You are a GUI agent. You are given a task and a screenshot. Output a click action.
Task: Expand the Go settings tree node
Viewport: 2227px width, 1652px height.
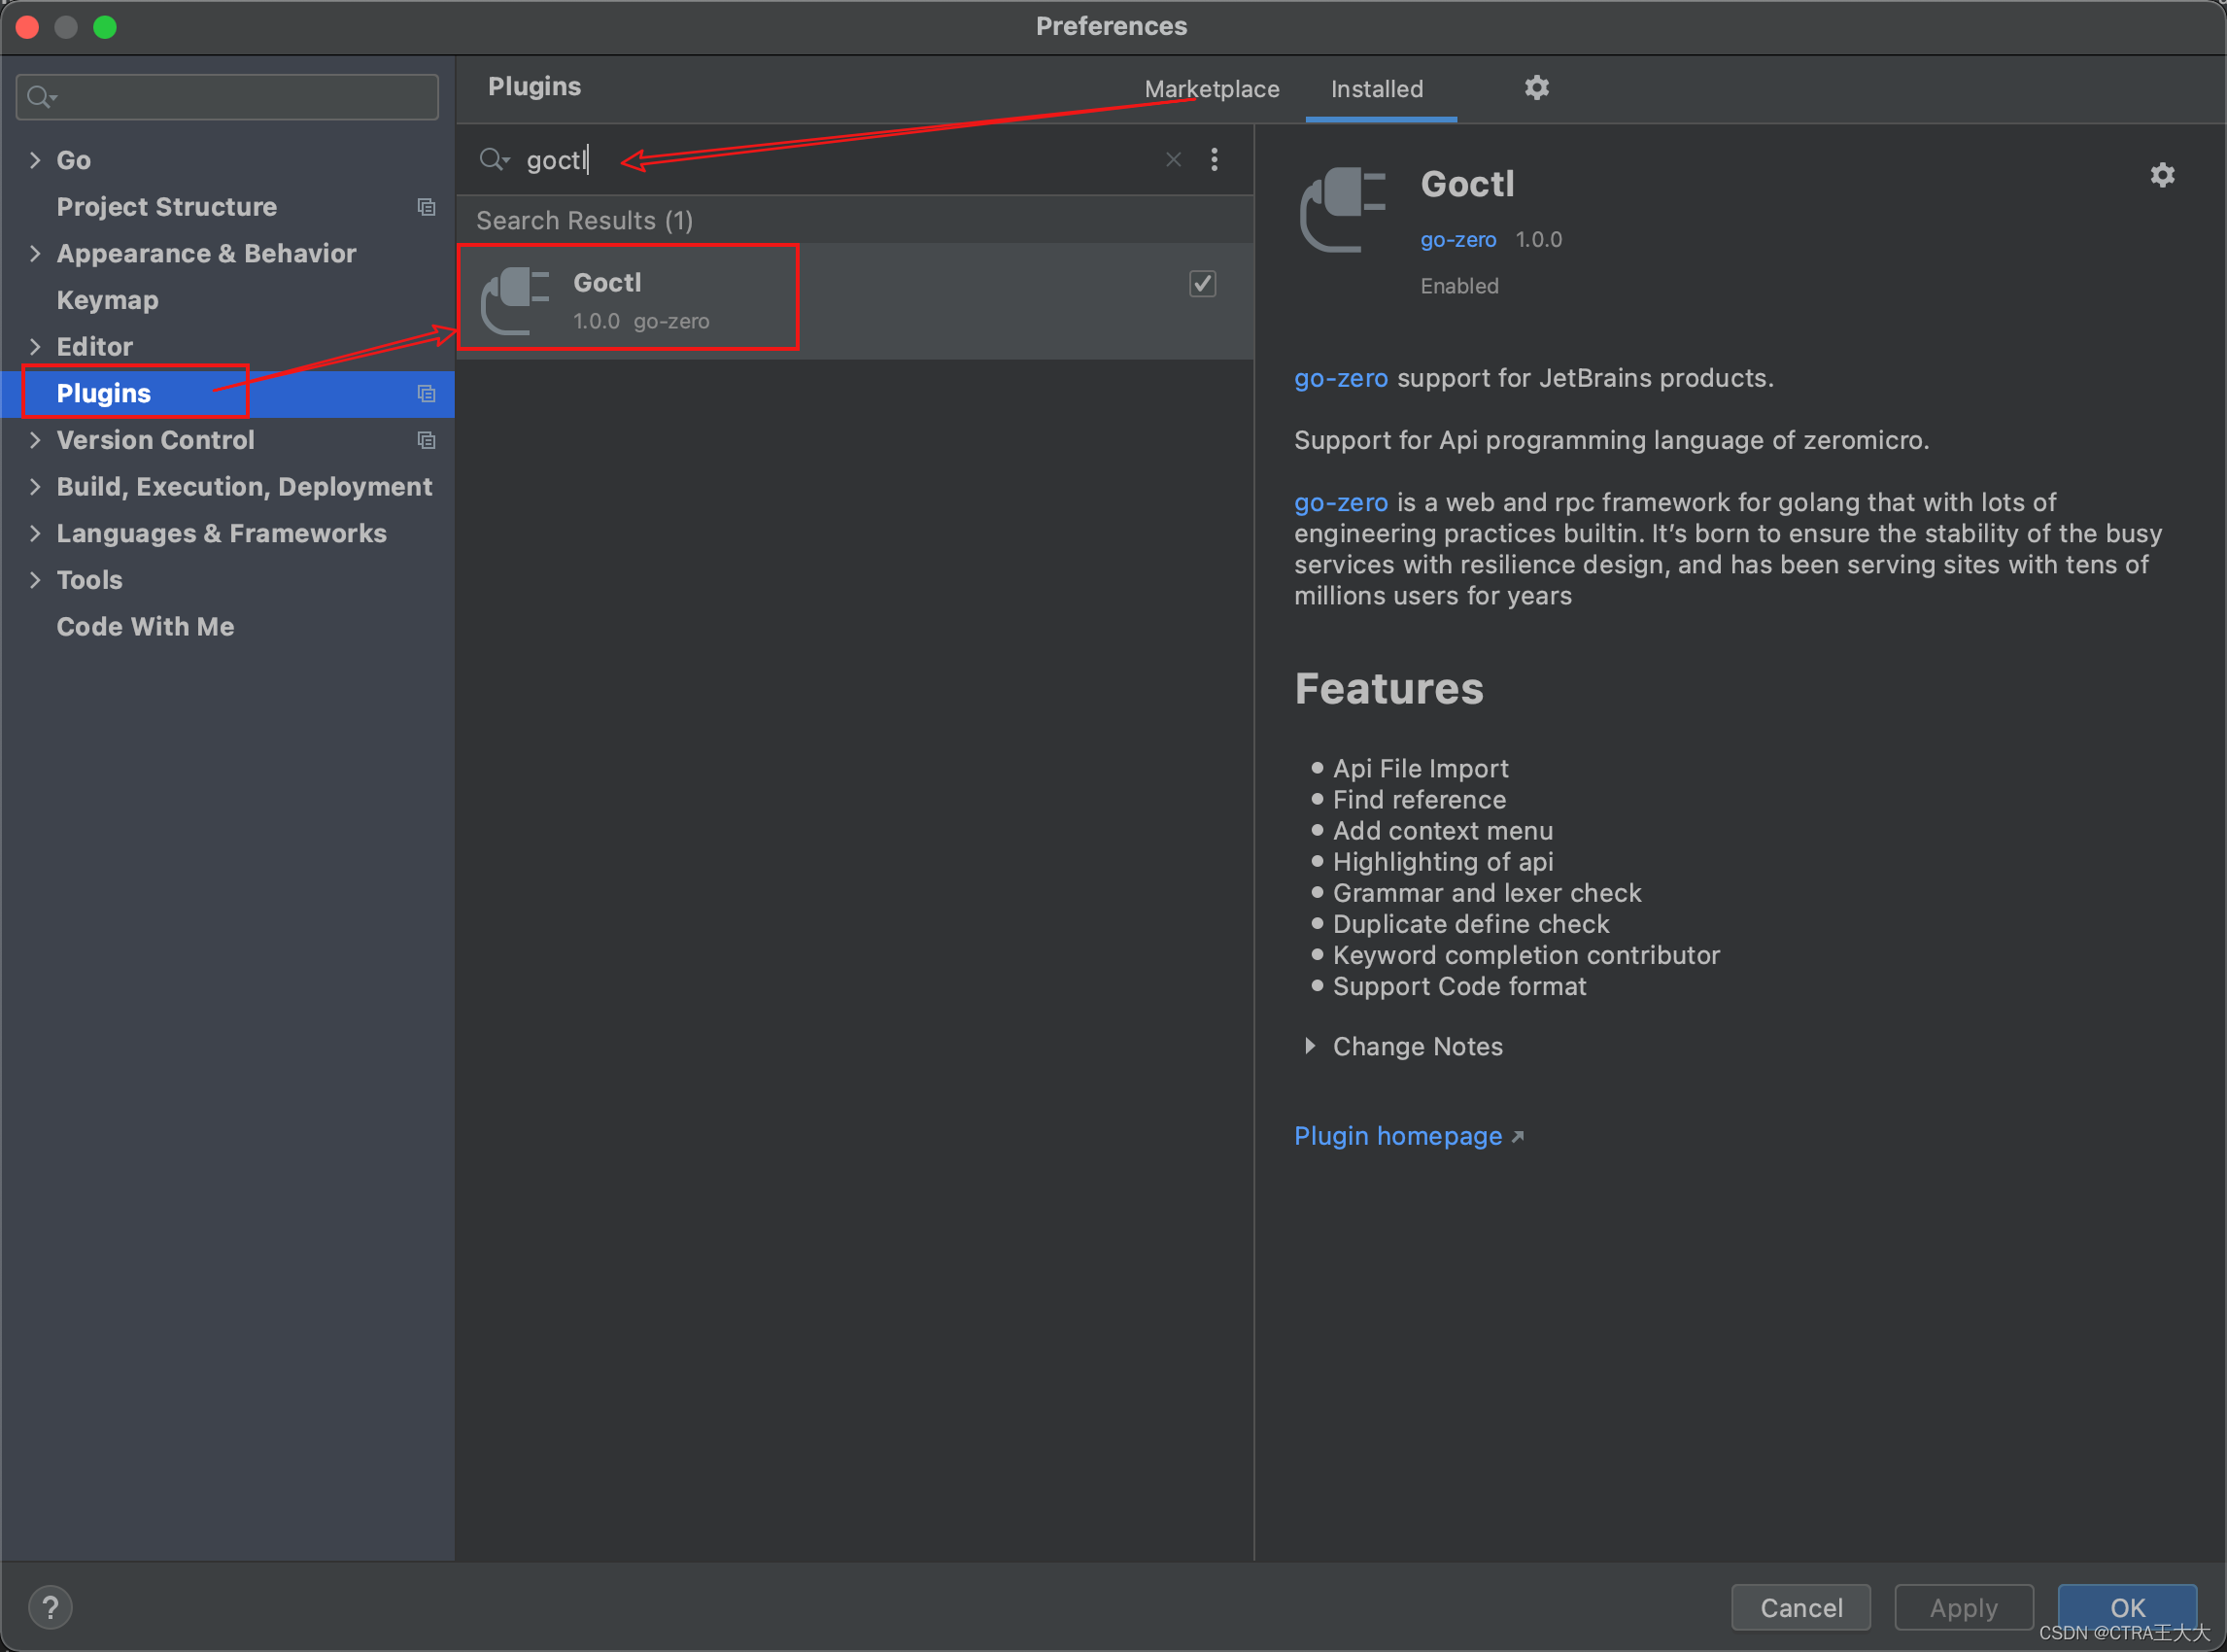pyautogui.click(x=35, y=160)
